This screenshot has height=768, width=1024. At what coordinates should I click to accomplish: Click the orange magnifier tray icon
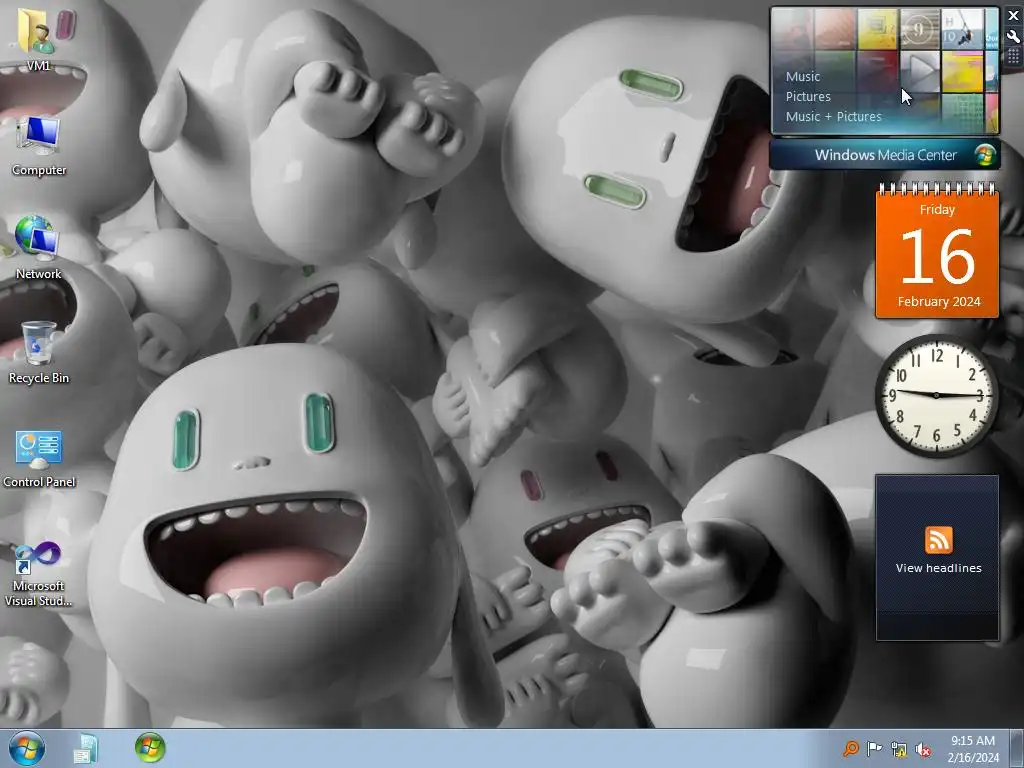click(850, 748)
